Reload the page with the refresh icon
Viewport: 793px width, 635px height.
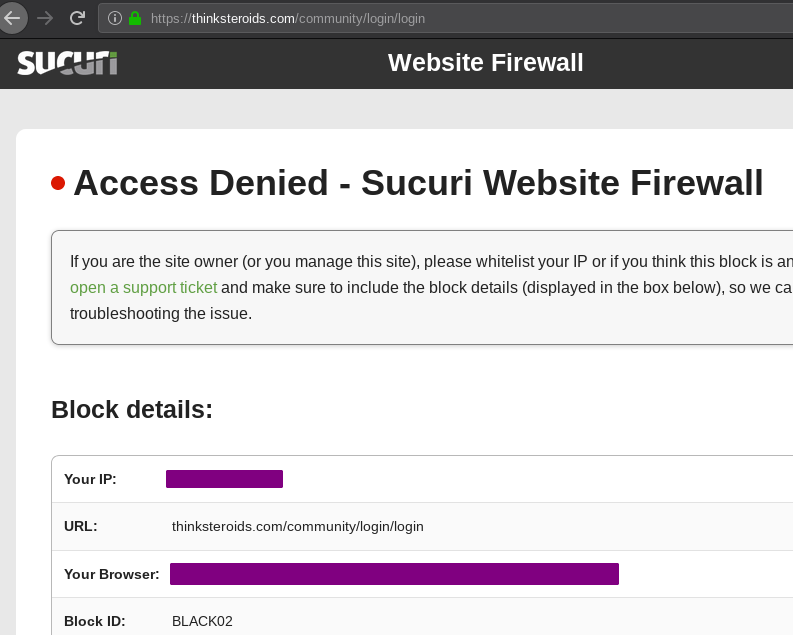point(77,18)
